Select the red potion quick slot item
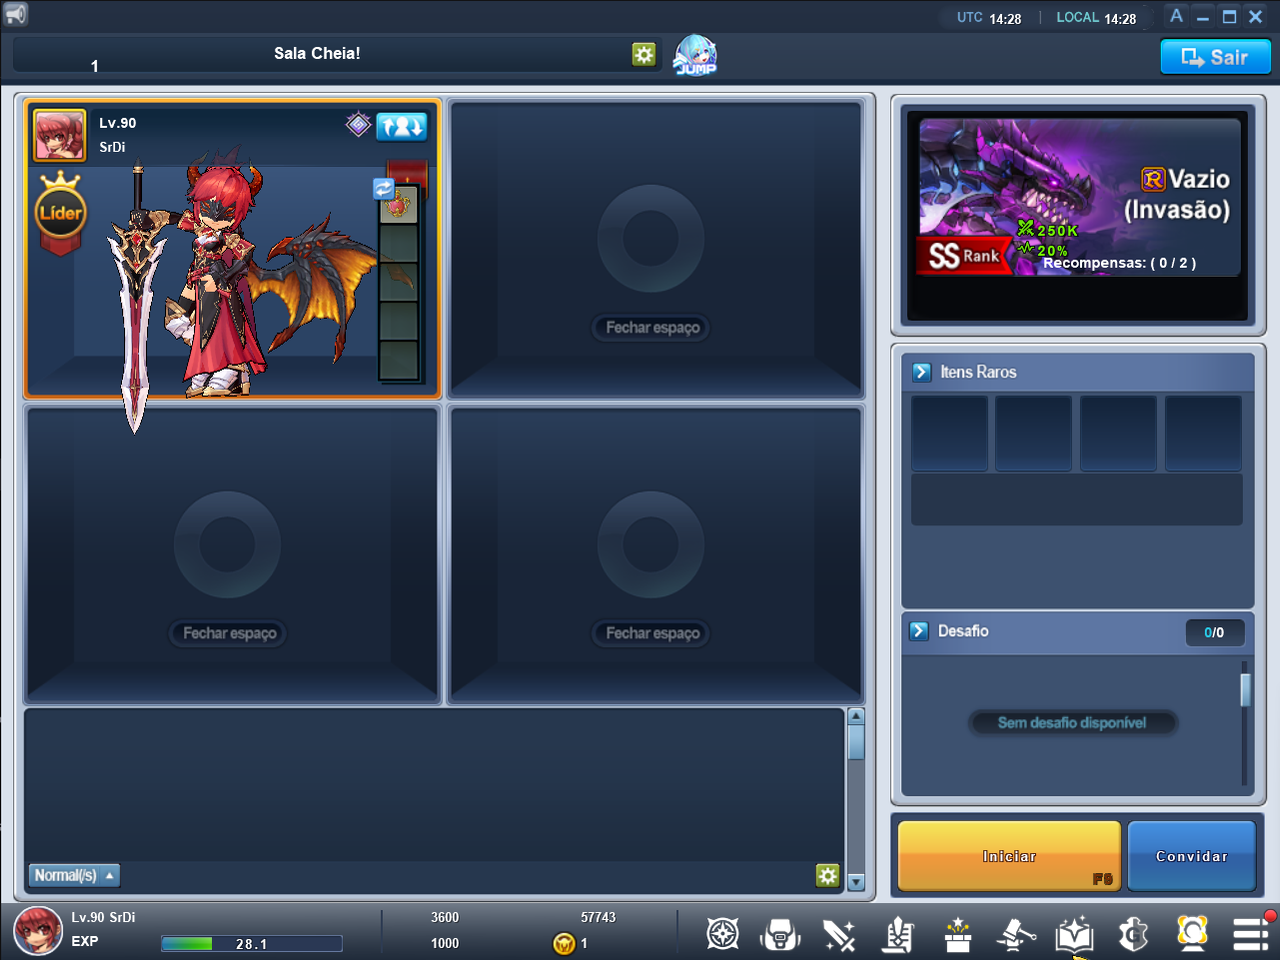Image resolution: width=1280 pixels, height=960 pixels. click(398, 204)
